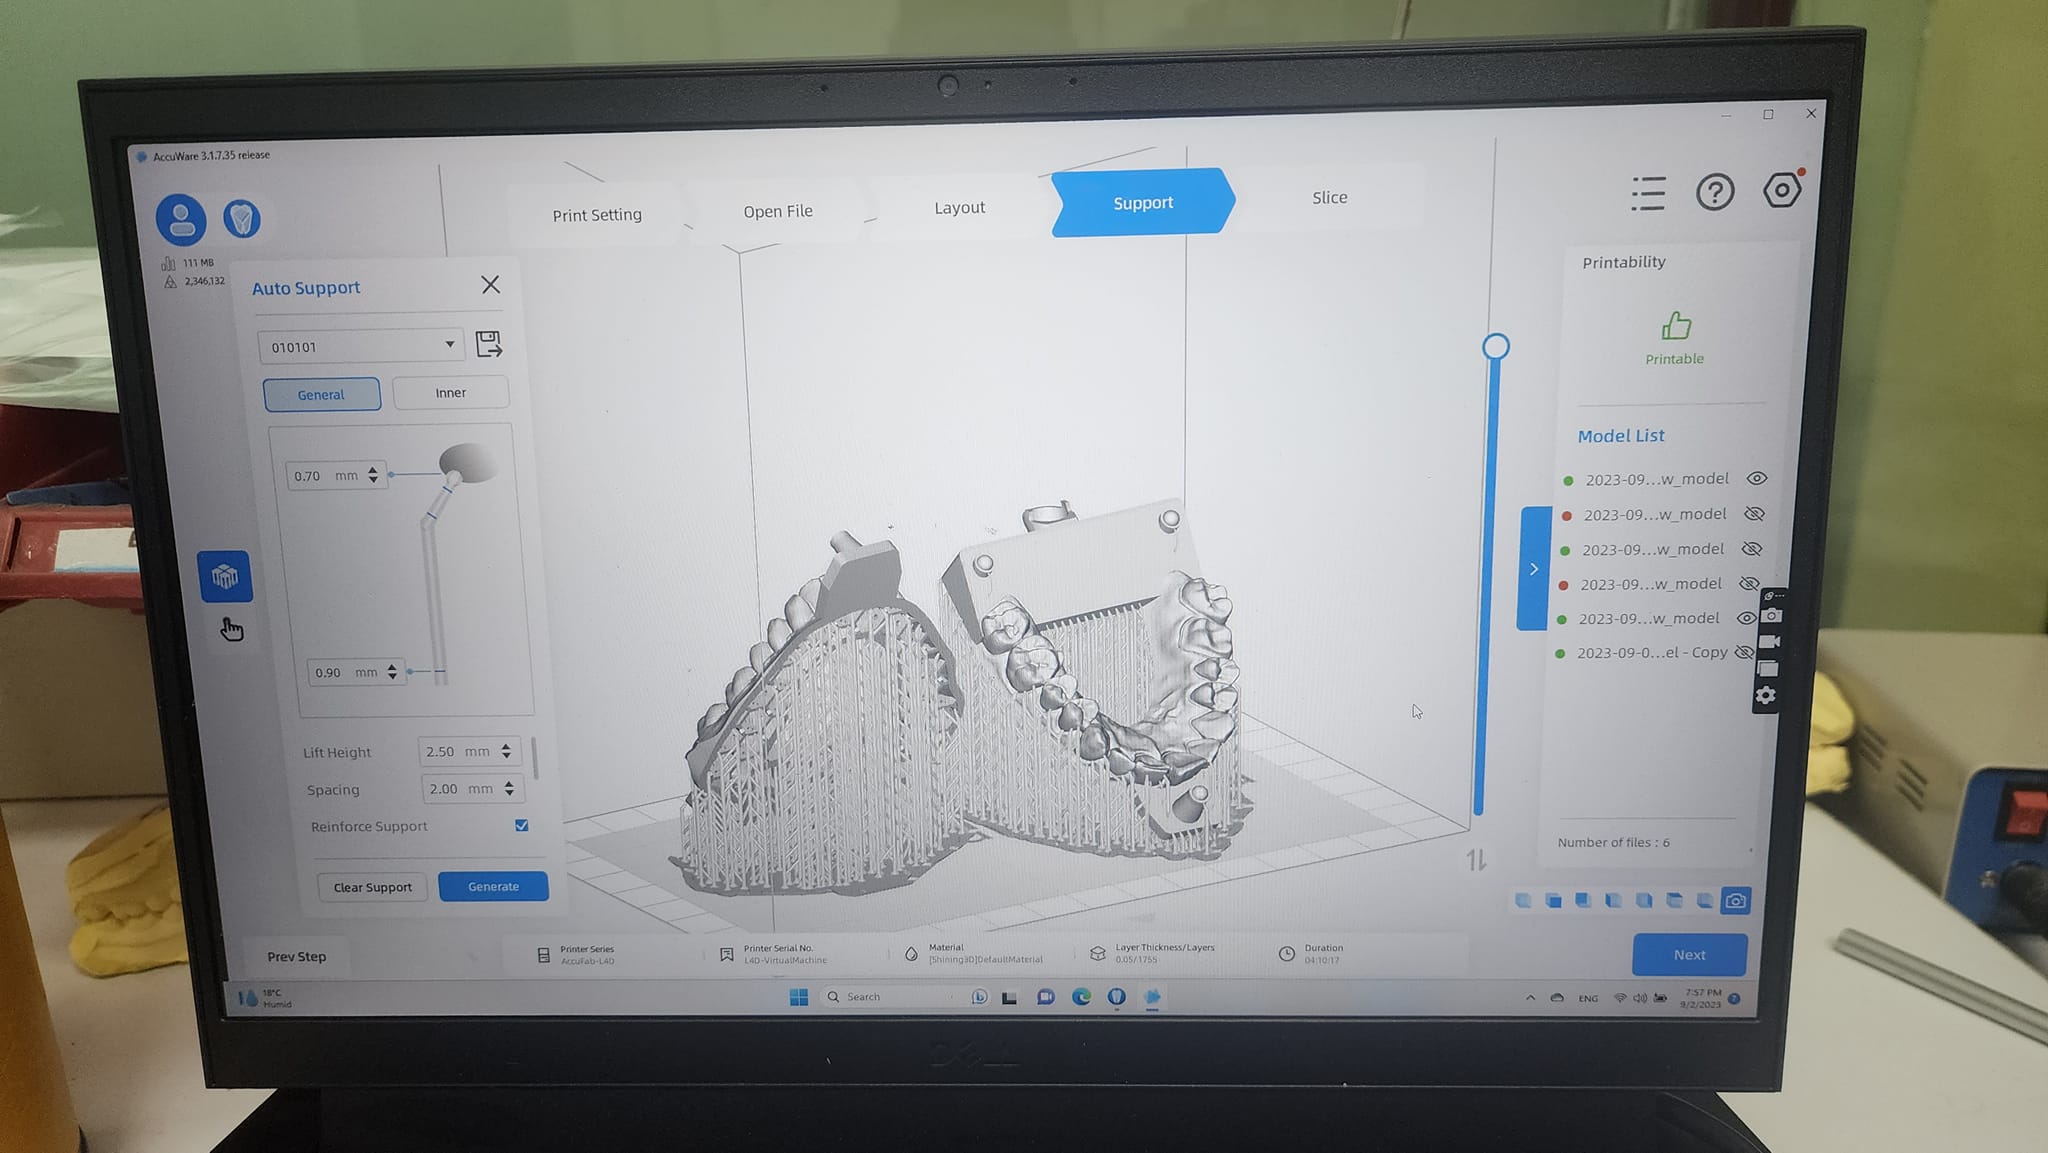2048x1153 pixels.
Task: Select the General support mode
Action: pos(321,394)
